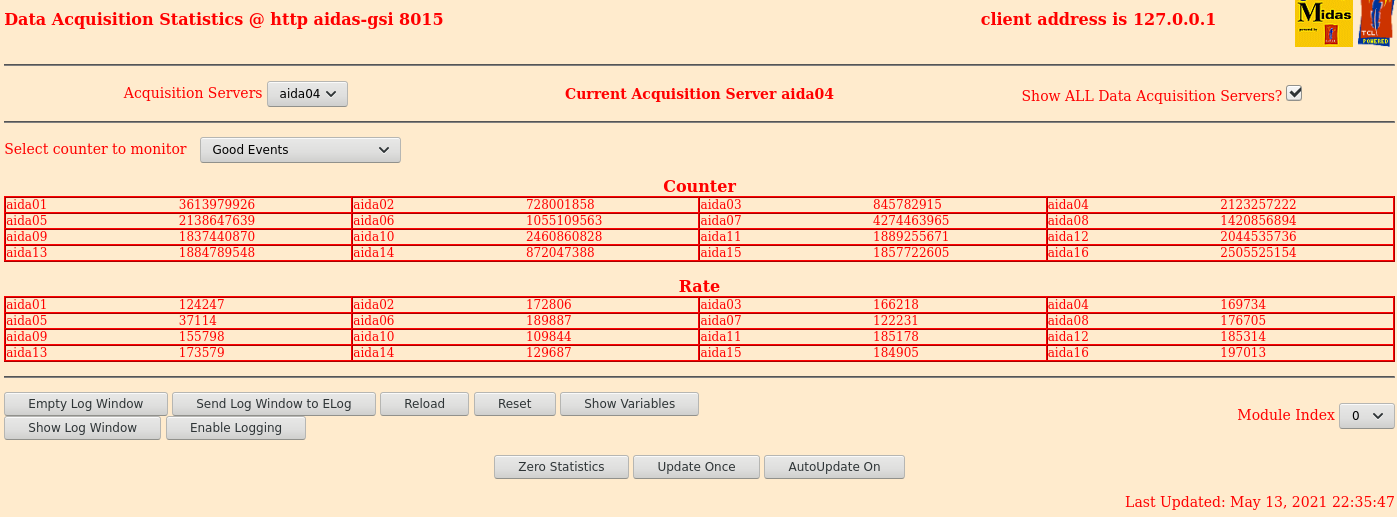Select rate value 37114
This screenshot has height=517, width=1397.
tap(198, 321)
